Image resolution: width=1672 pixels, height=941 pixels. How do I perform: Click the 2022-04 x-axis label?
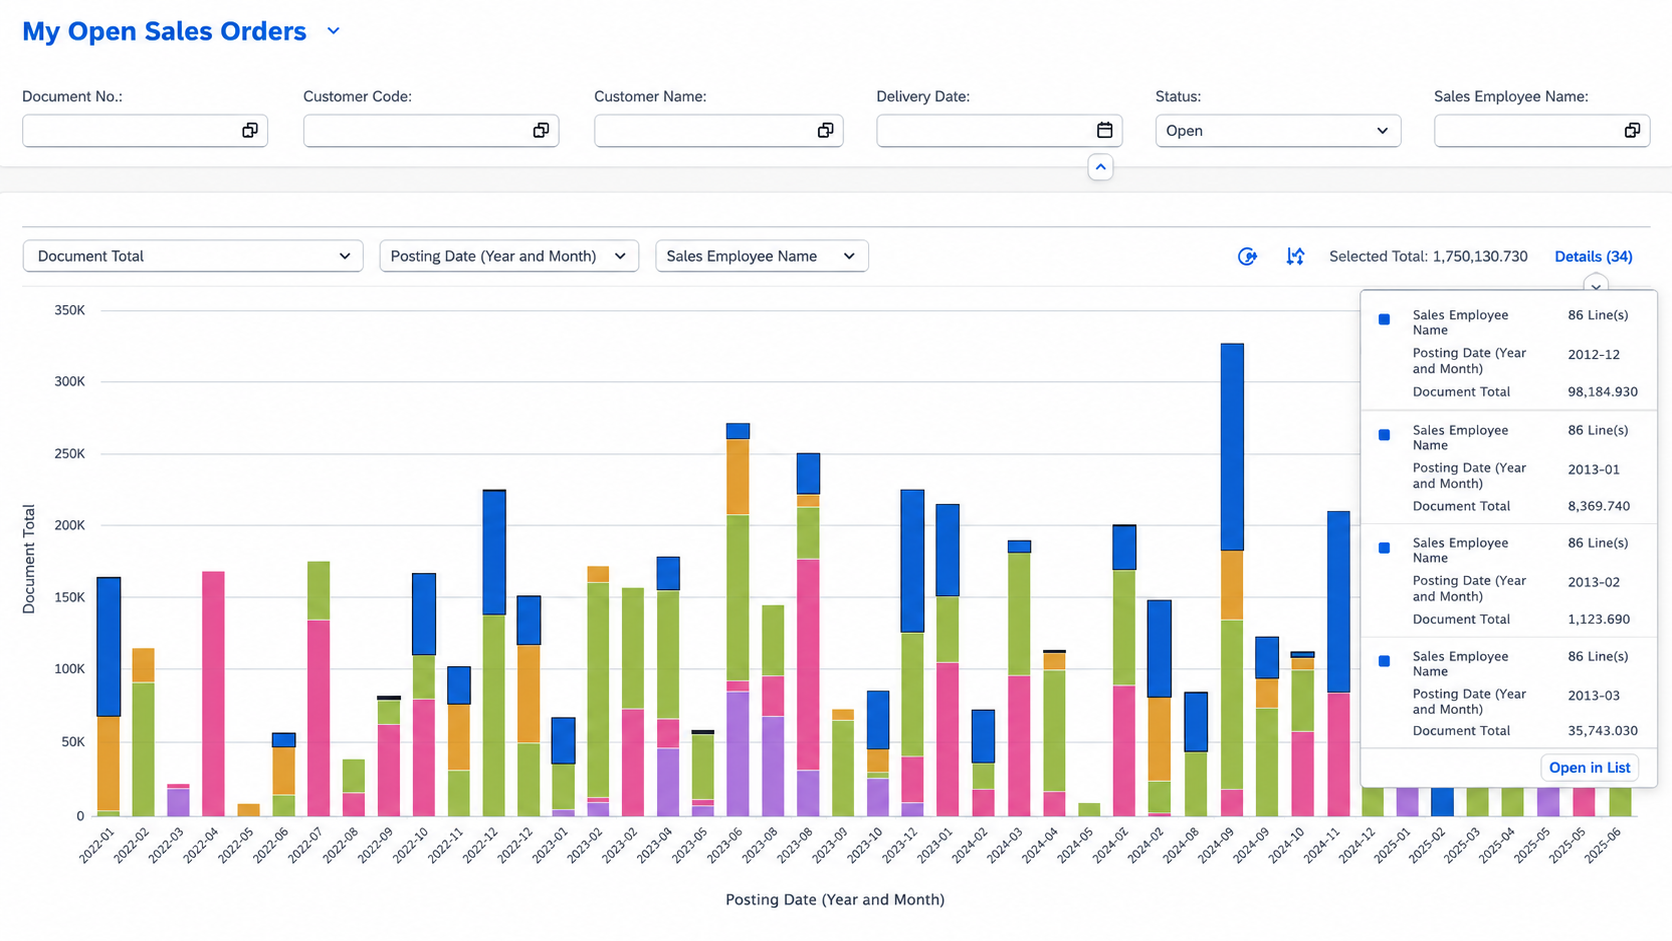click(202, 845)
